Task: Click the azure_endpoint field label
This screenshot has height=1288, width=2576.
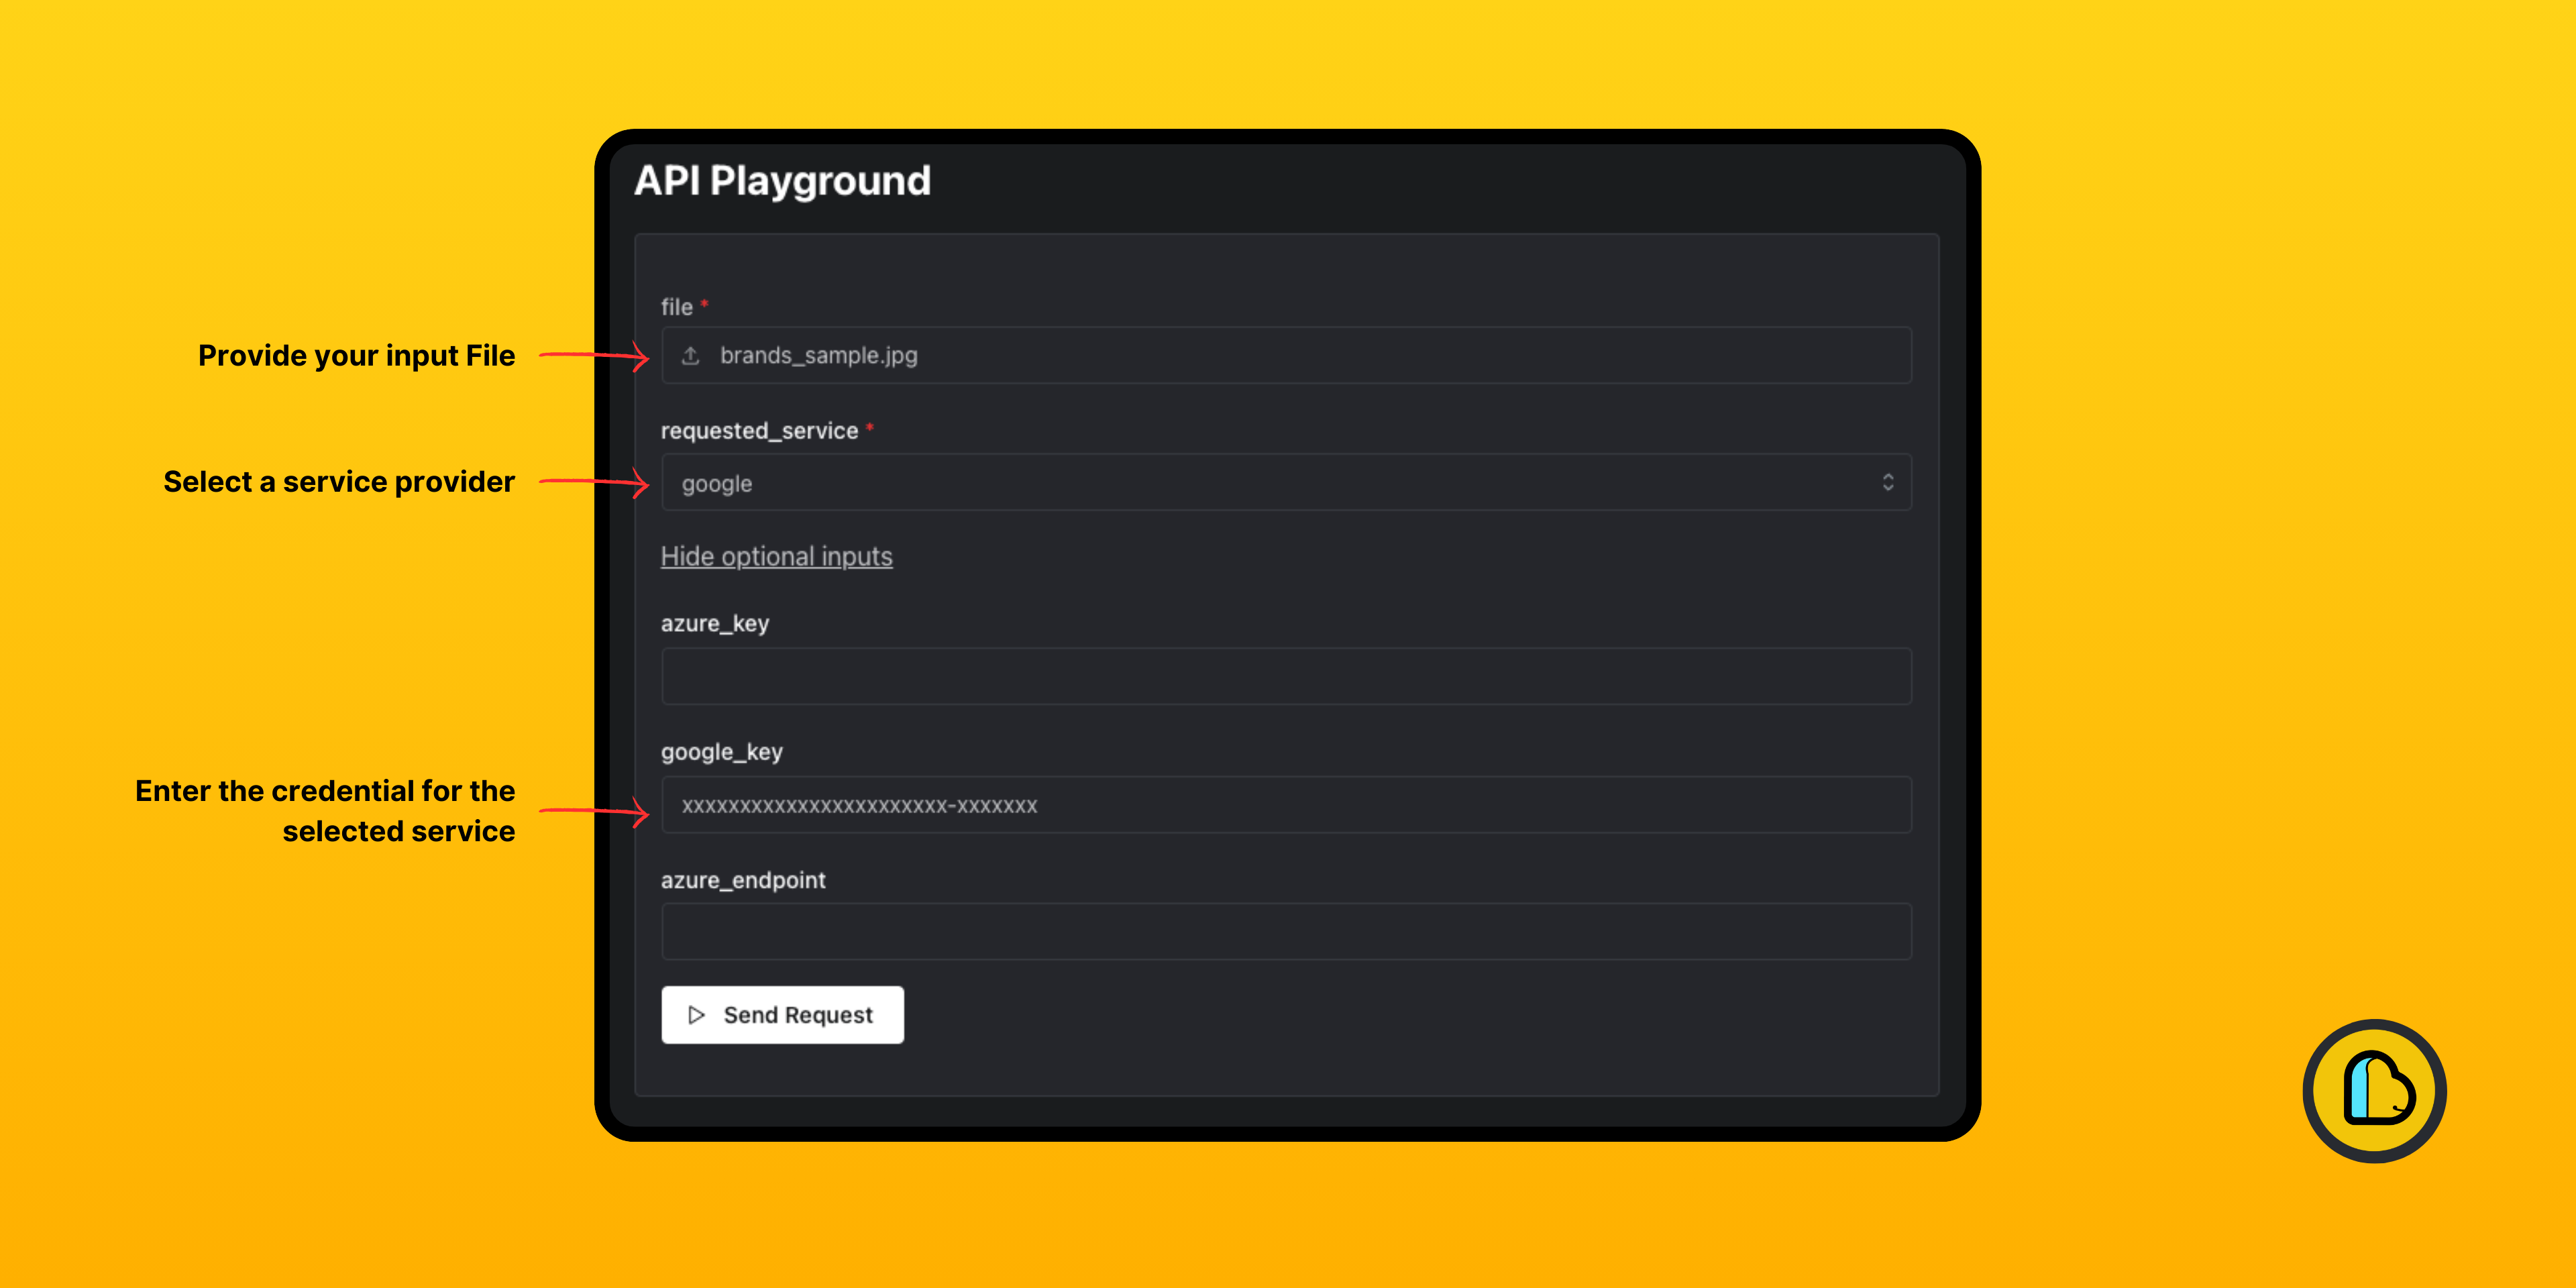Action: (743, 880)
